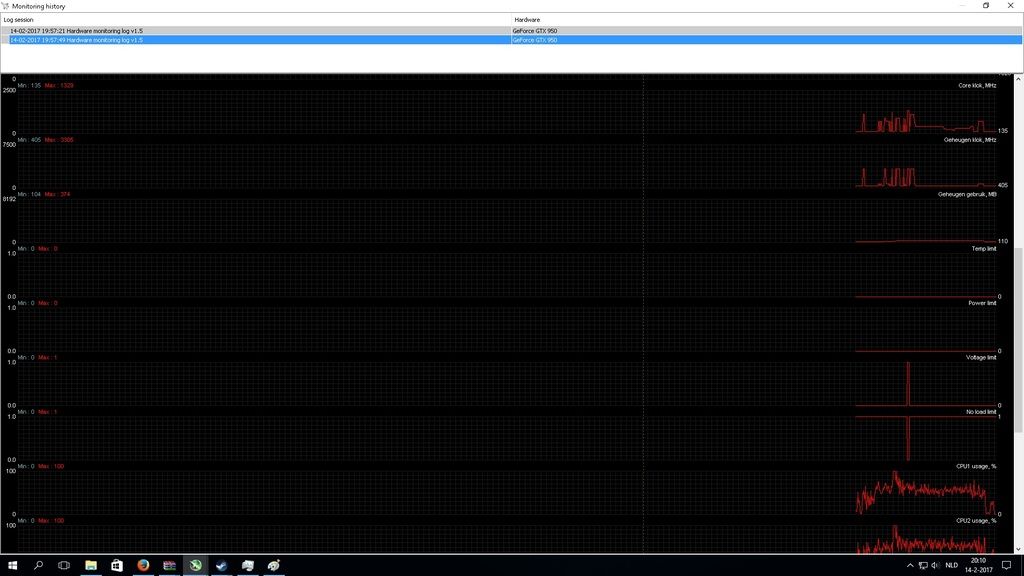Screen dimensions: 1024x576
Task: Click the Task View icon
Action: [65, 565]
